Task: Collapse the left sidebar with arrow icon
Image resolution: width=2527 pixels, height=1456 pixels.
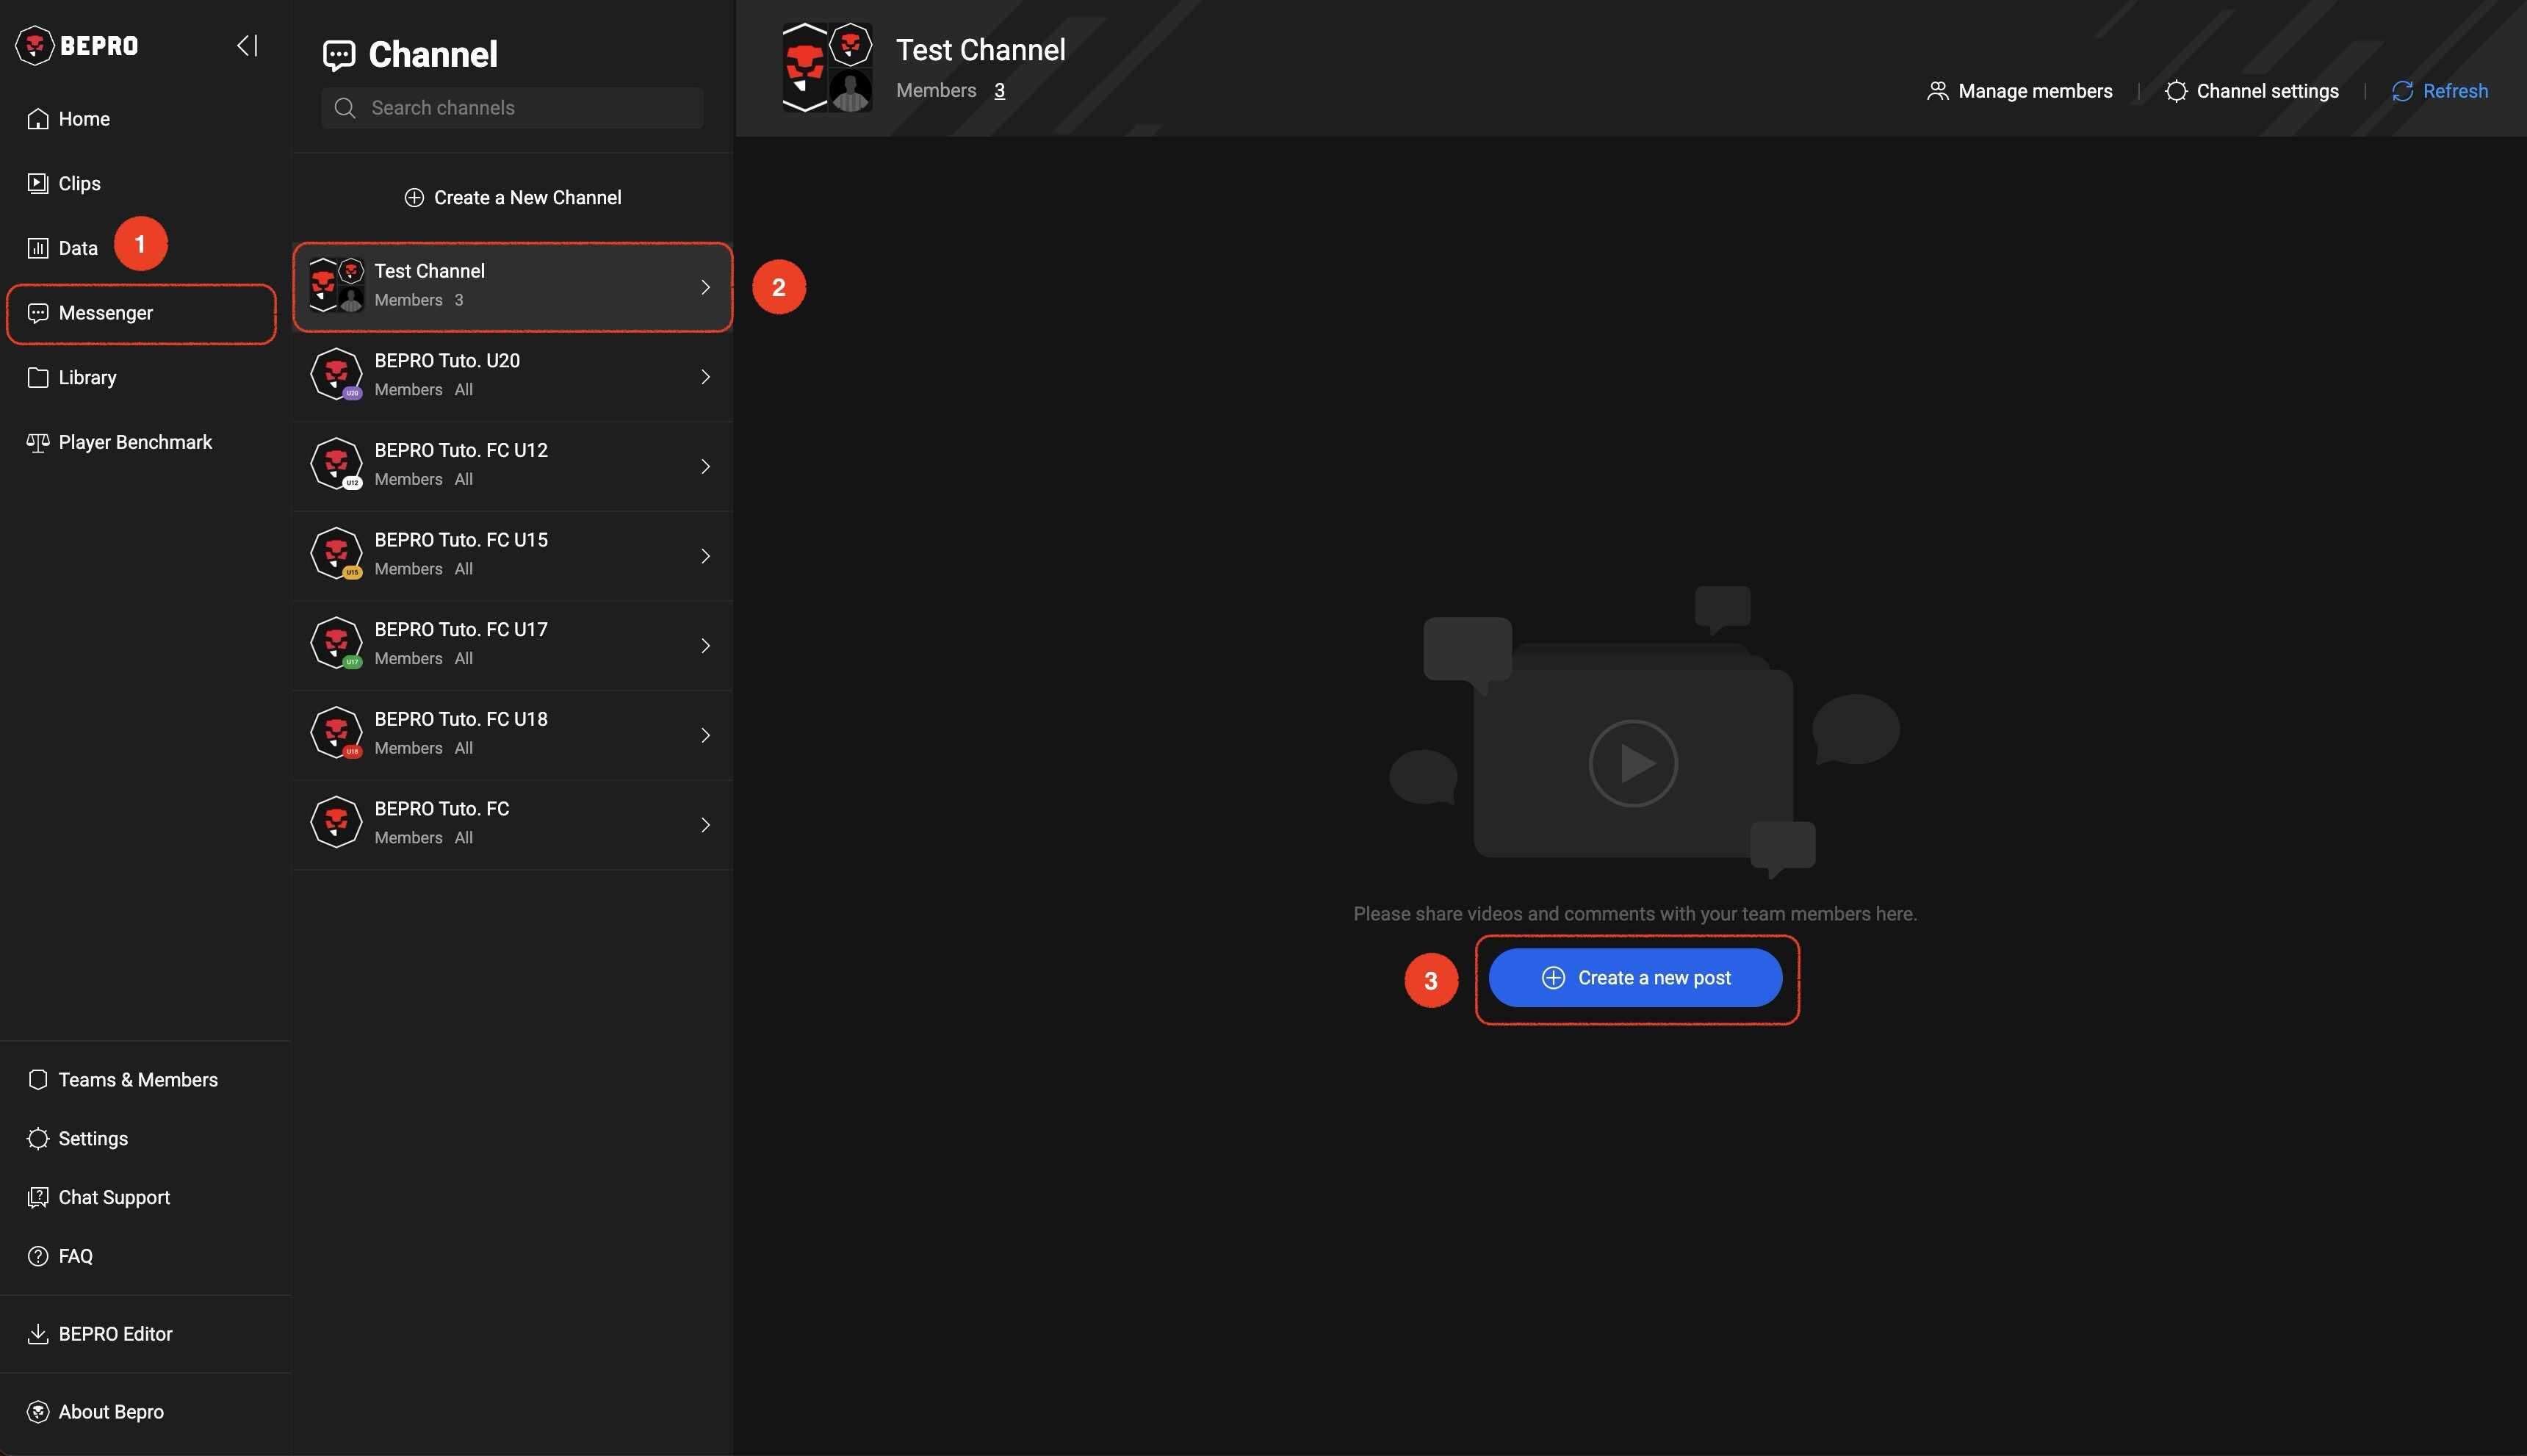Action: [247, 45]
